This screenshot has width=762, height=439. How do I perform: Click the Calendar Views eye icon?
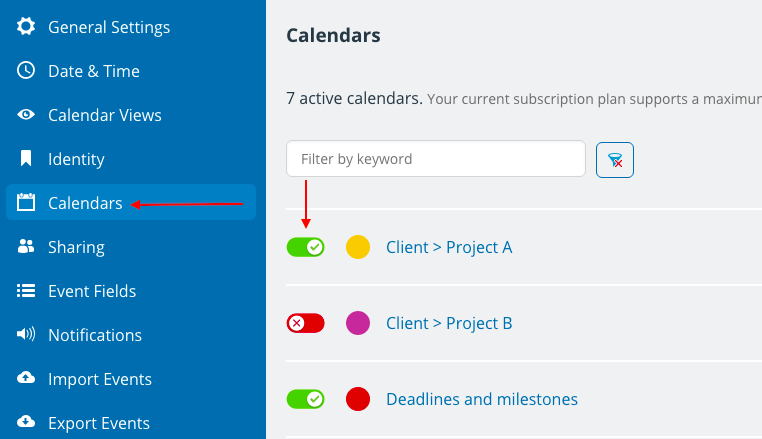coord(26,115)
